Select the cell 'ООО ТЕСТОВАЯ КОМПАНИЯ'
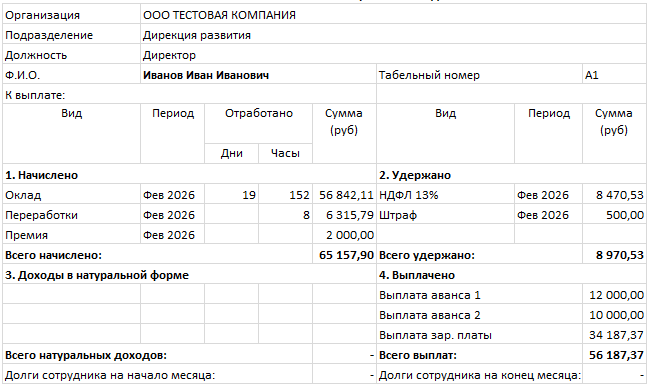The image size is (650, 387). 393,15
